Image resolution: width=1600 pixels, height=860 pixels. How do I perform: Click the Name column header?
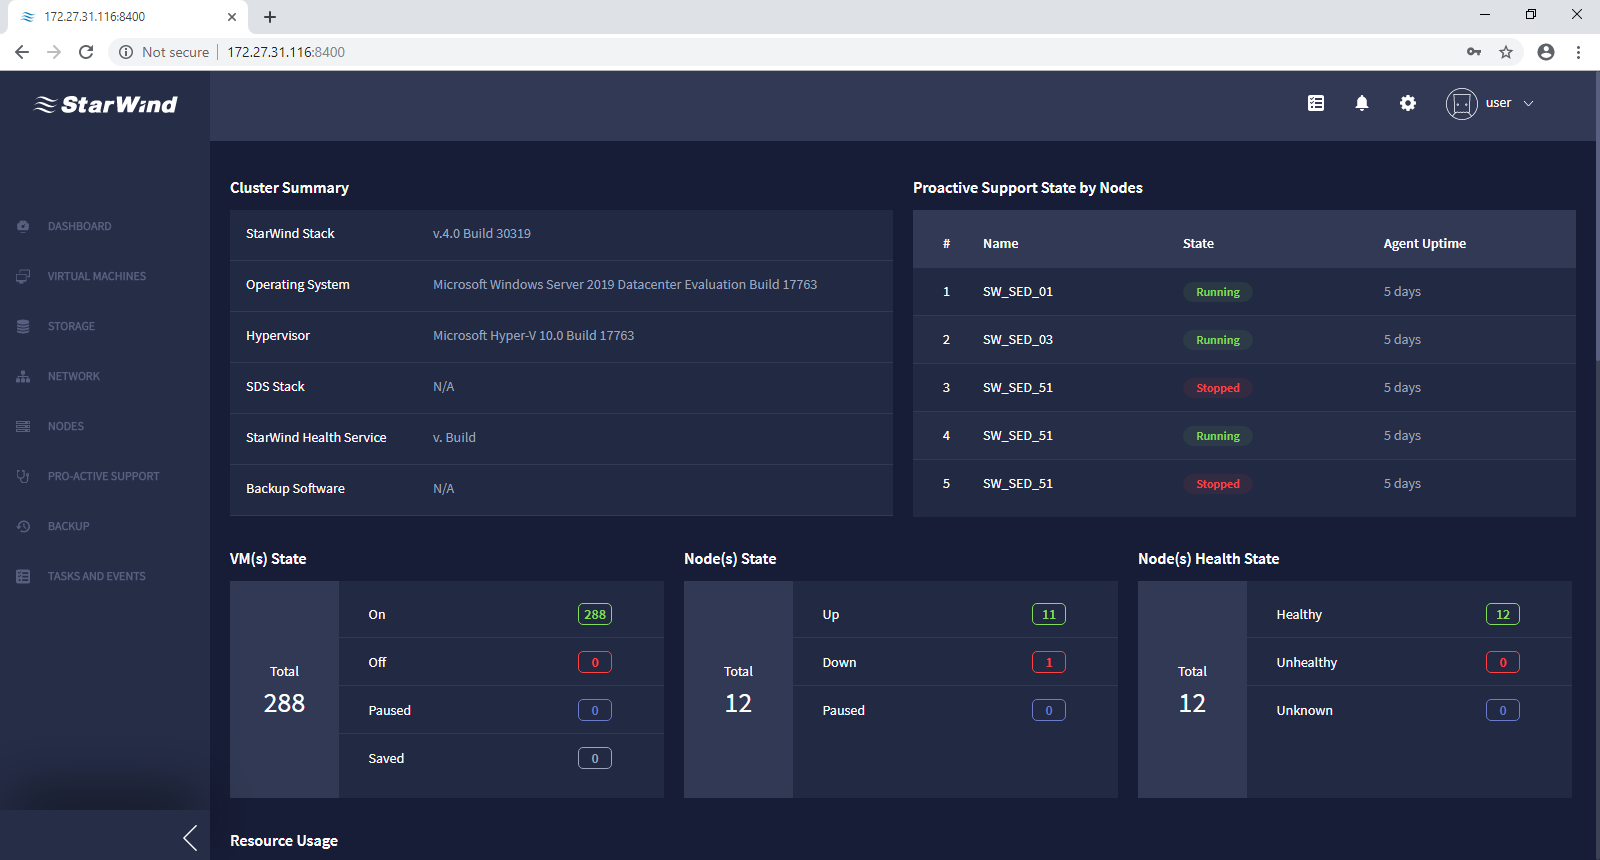tap(1000, 243)
